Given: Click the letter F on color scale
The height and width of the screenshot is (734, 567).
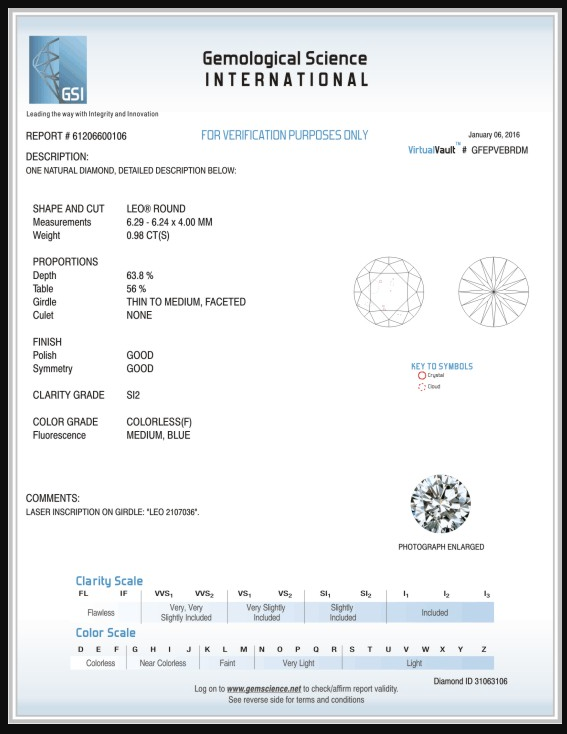Looking at the screenshot, I should [116, 649].
